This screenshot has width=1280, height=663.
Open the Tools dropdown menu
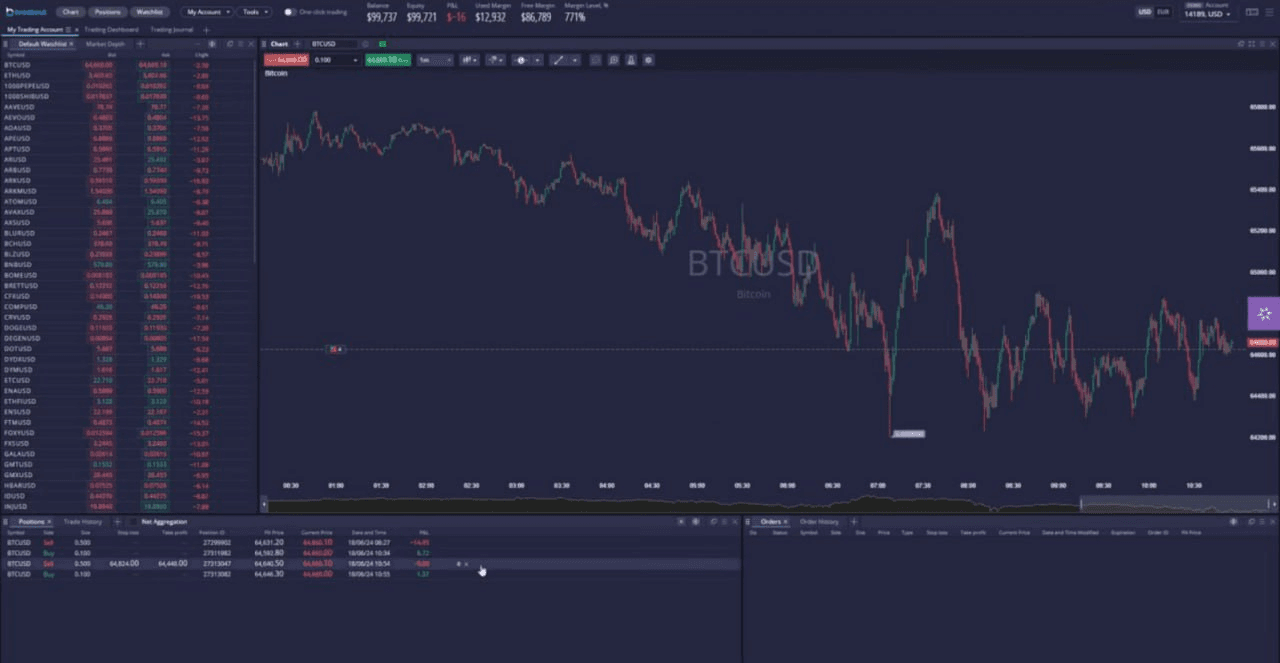pos(253,12)
